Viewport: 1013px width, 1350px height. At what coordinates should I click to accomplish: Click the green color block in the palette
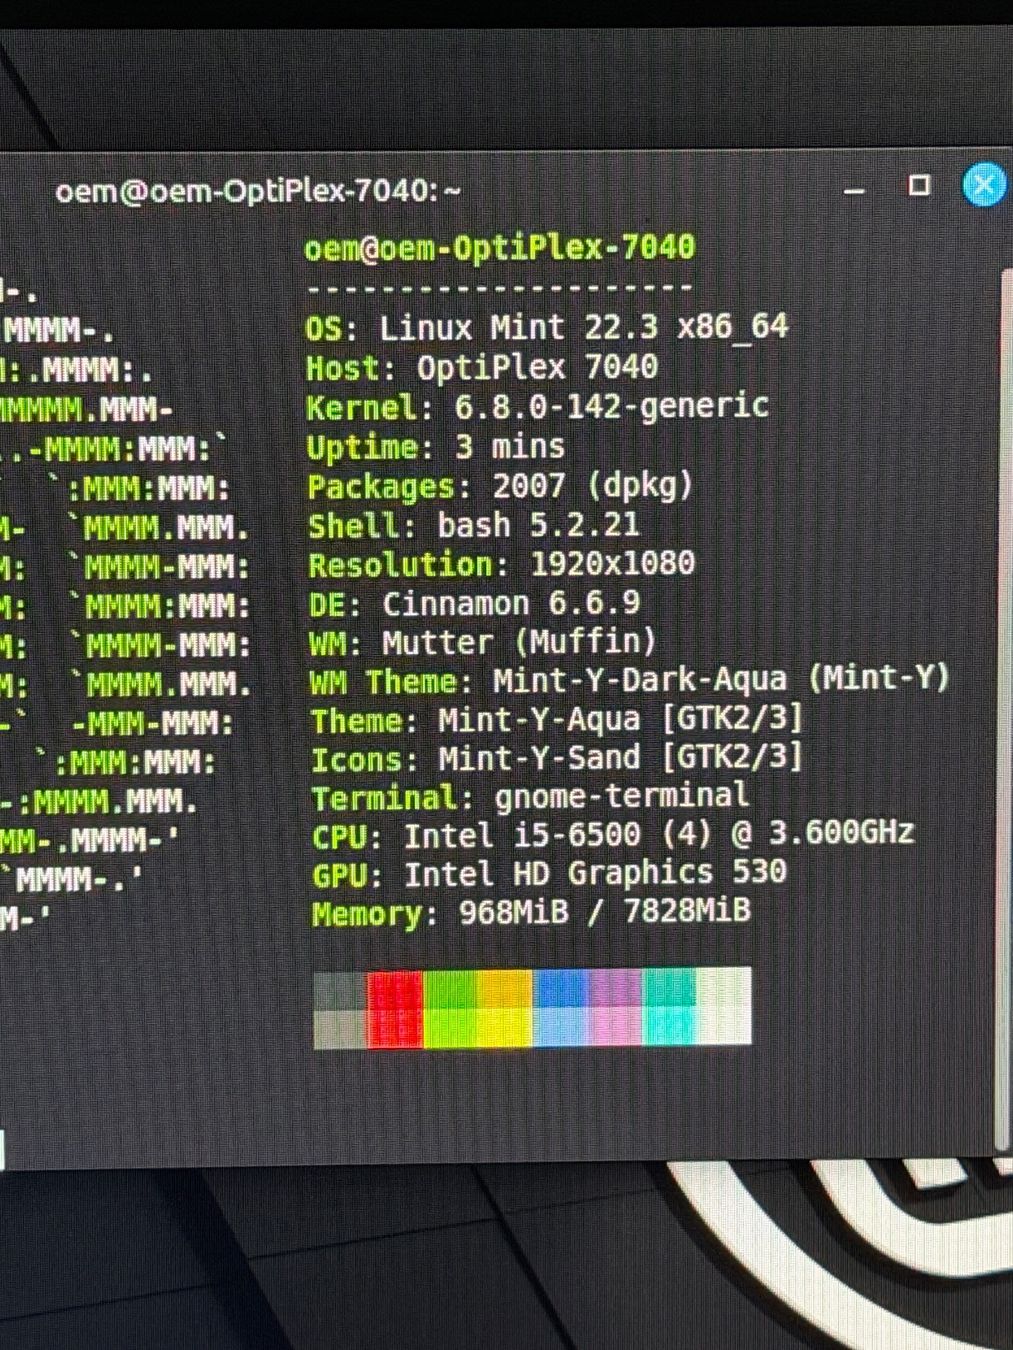(x=450, y=1009)
